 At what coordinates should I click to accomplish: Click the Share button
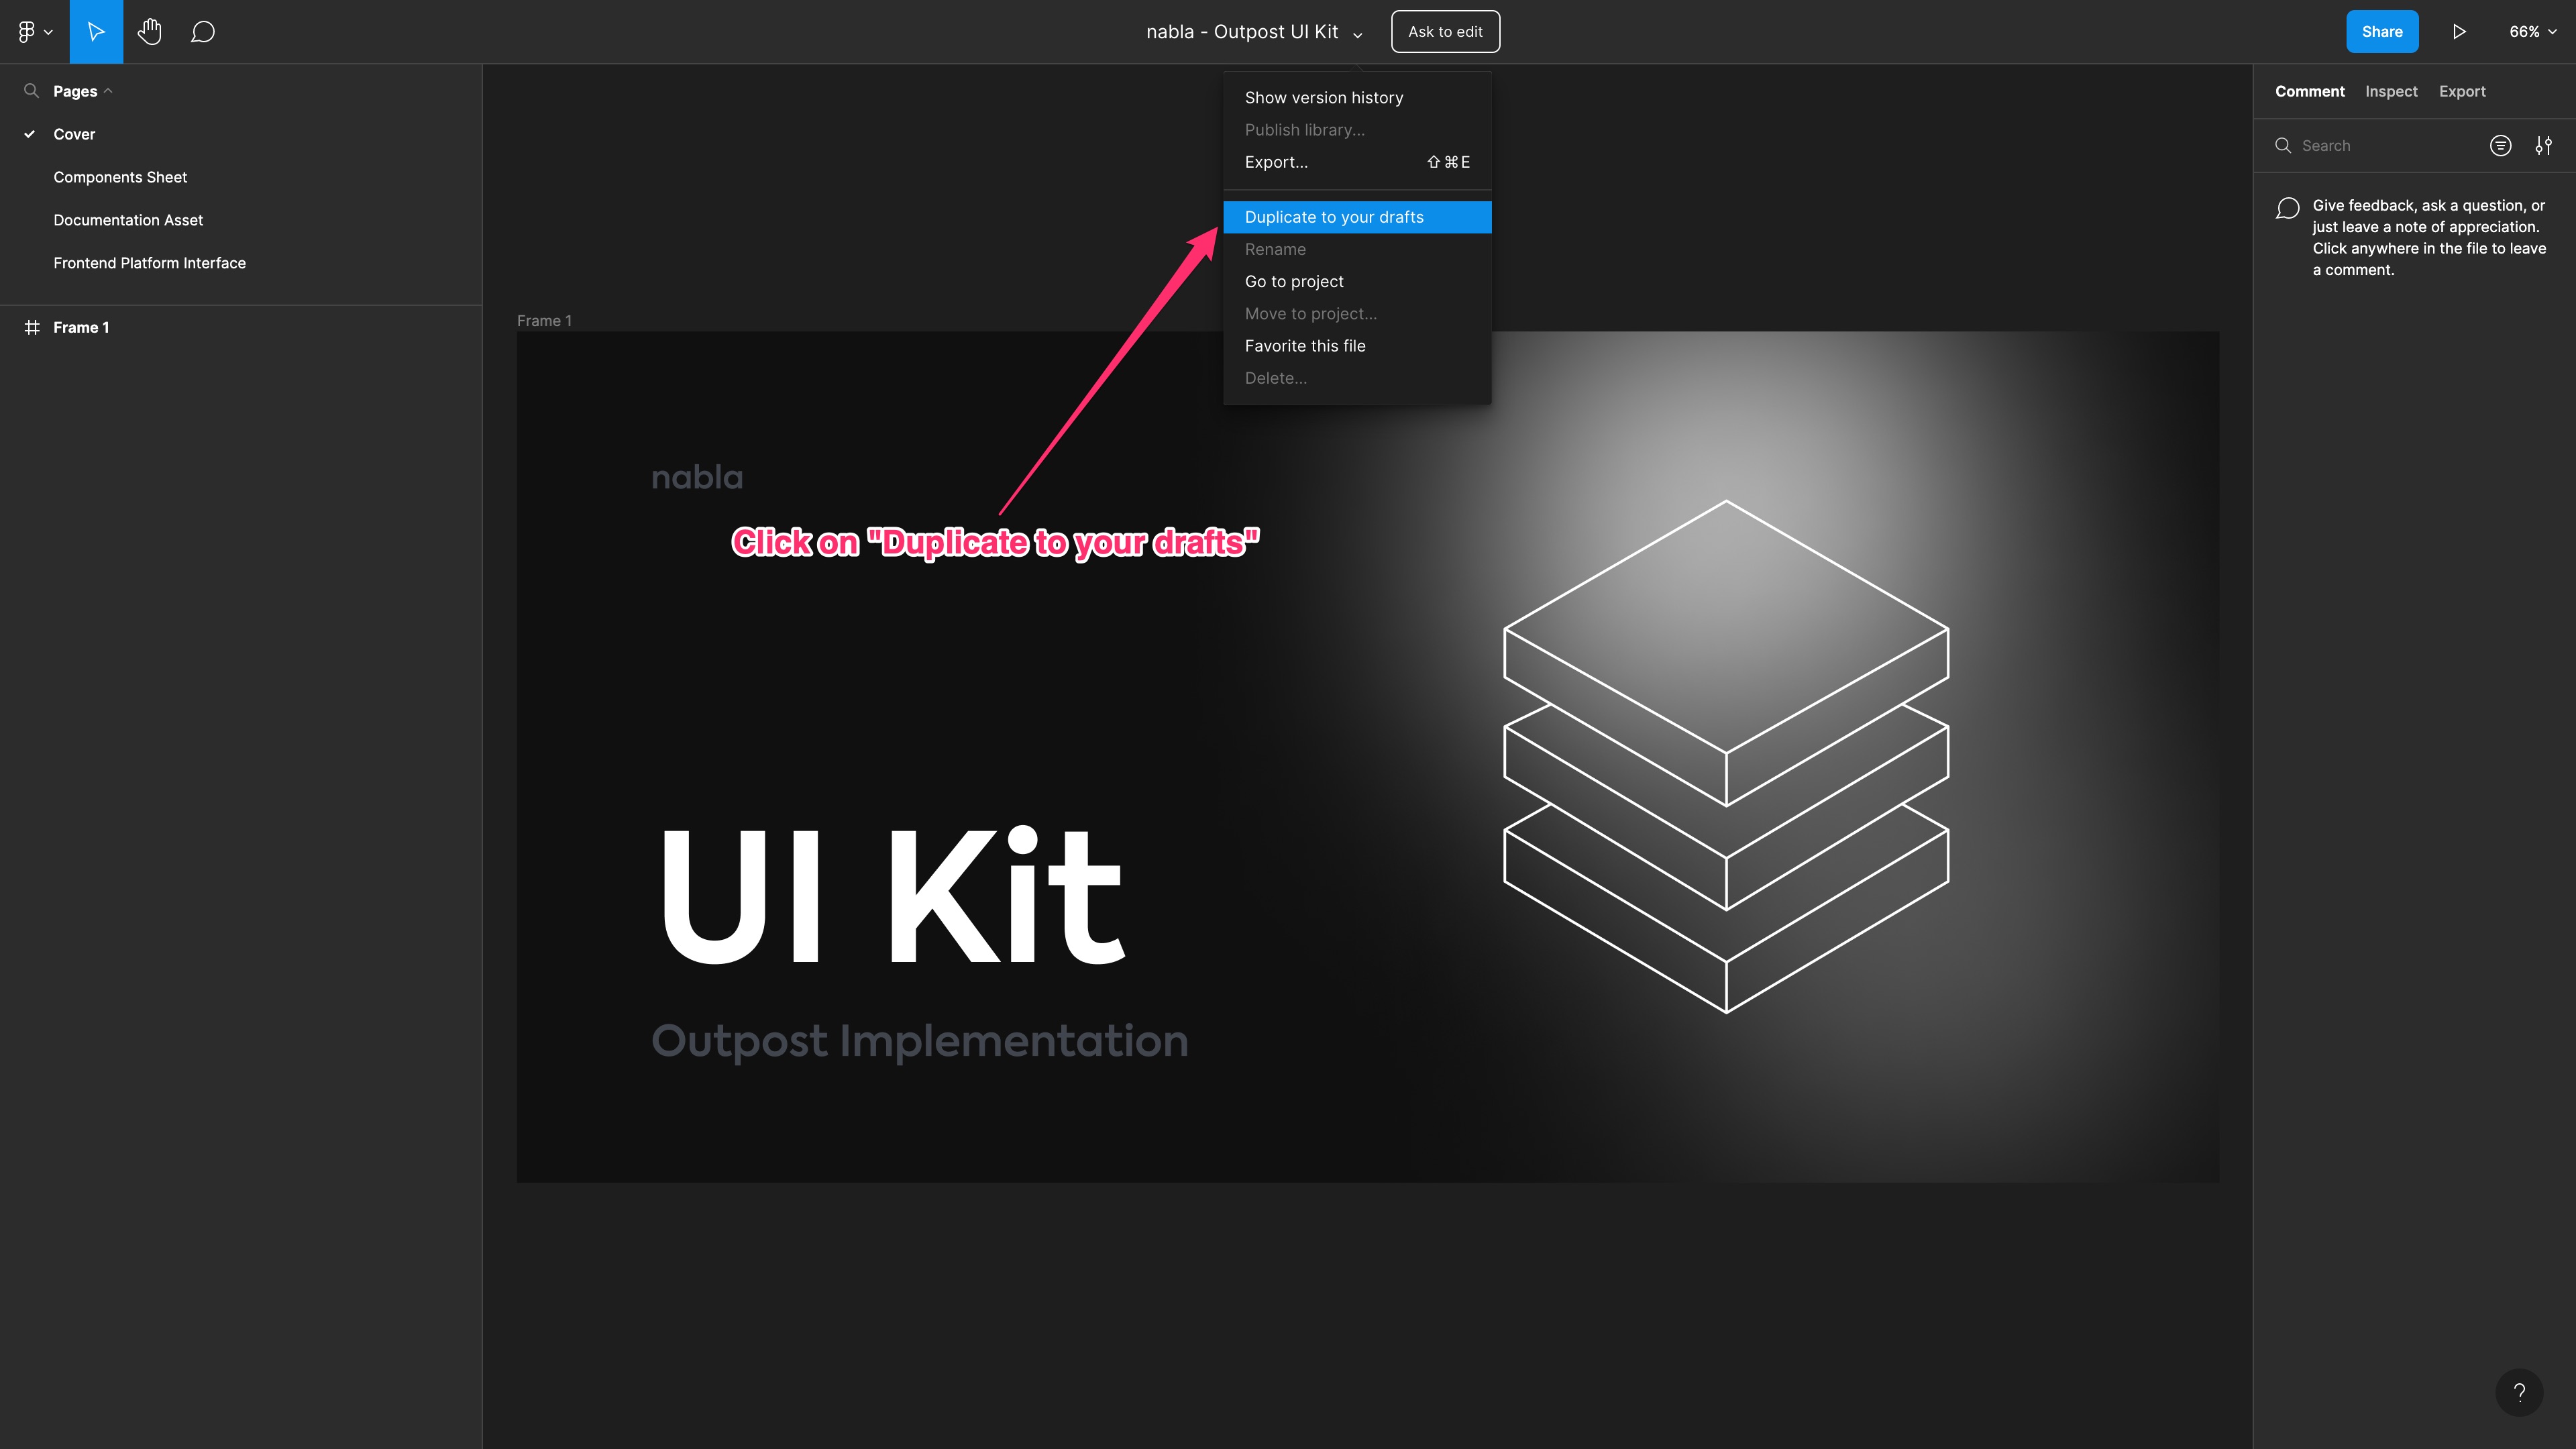pos(2382,31)
